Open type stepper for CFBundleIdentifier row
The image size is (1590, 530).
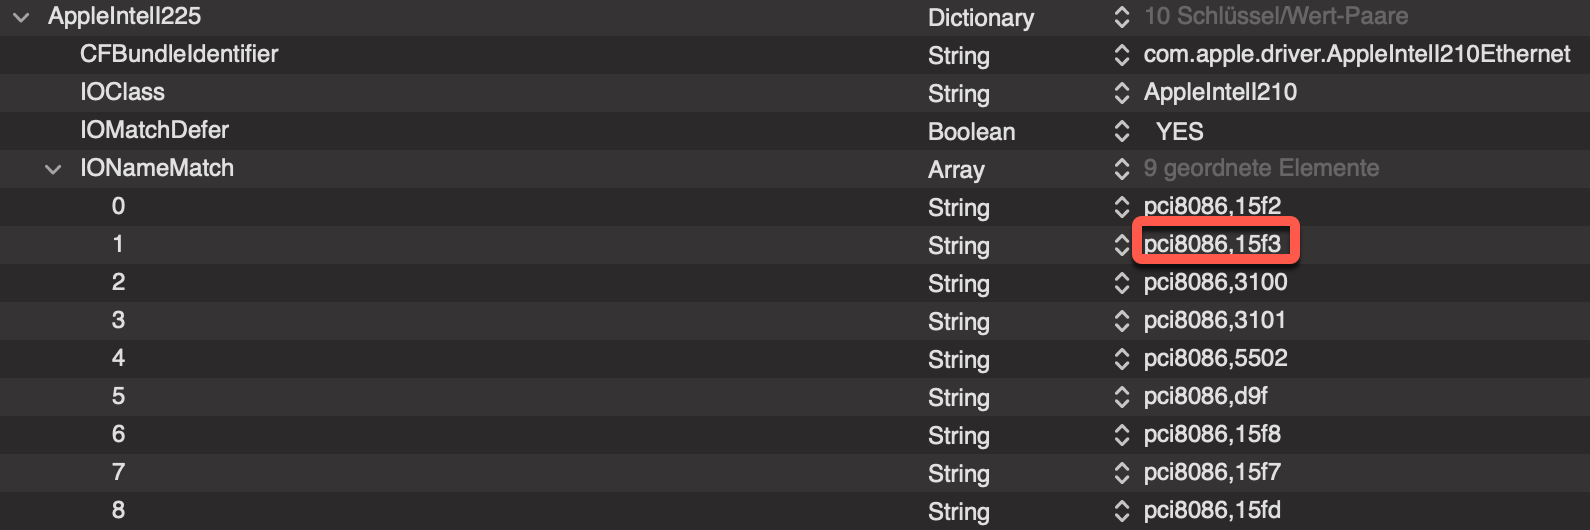(1121, 55)
